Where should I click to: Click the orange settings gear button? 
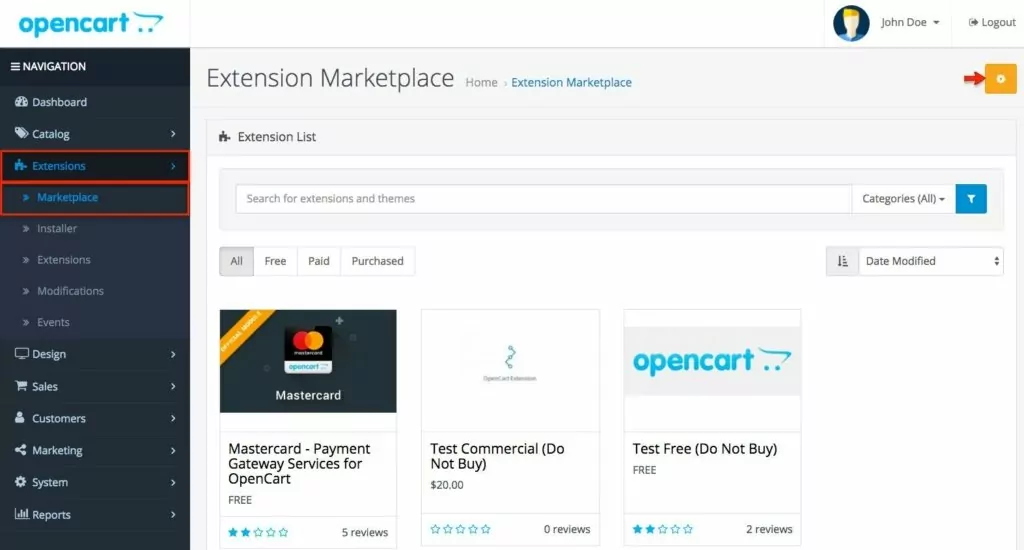[1000, 79]
